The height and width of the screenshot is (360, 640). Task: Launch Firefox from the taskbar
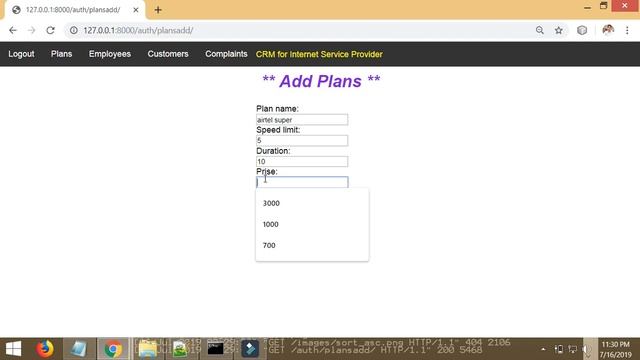[45, 349]
